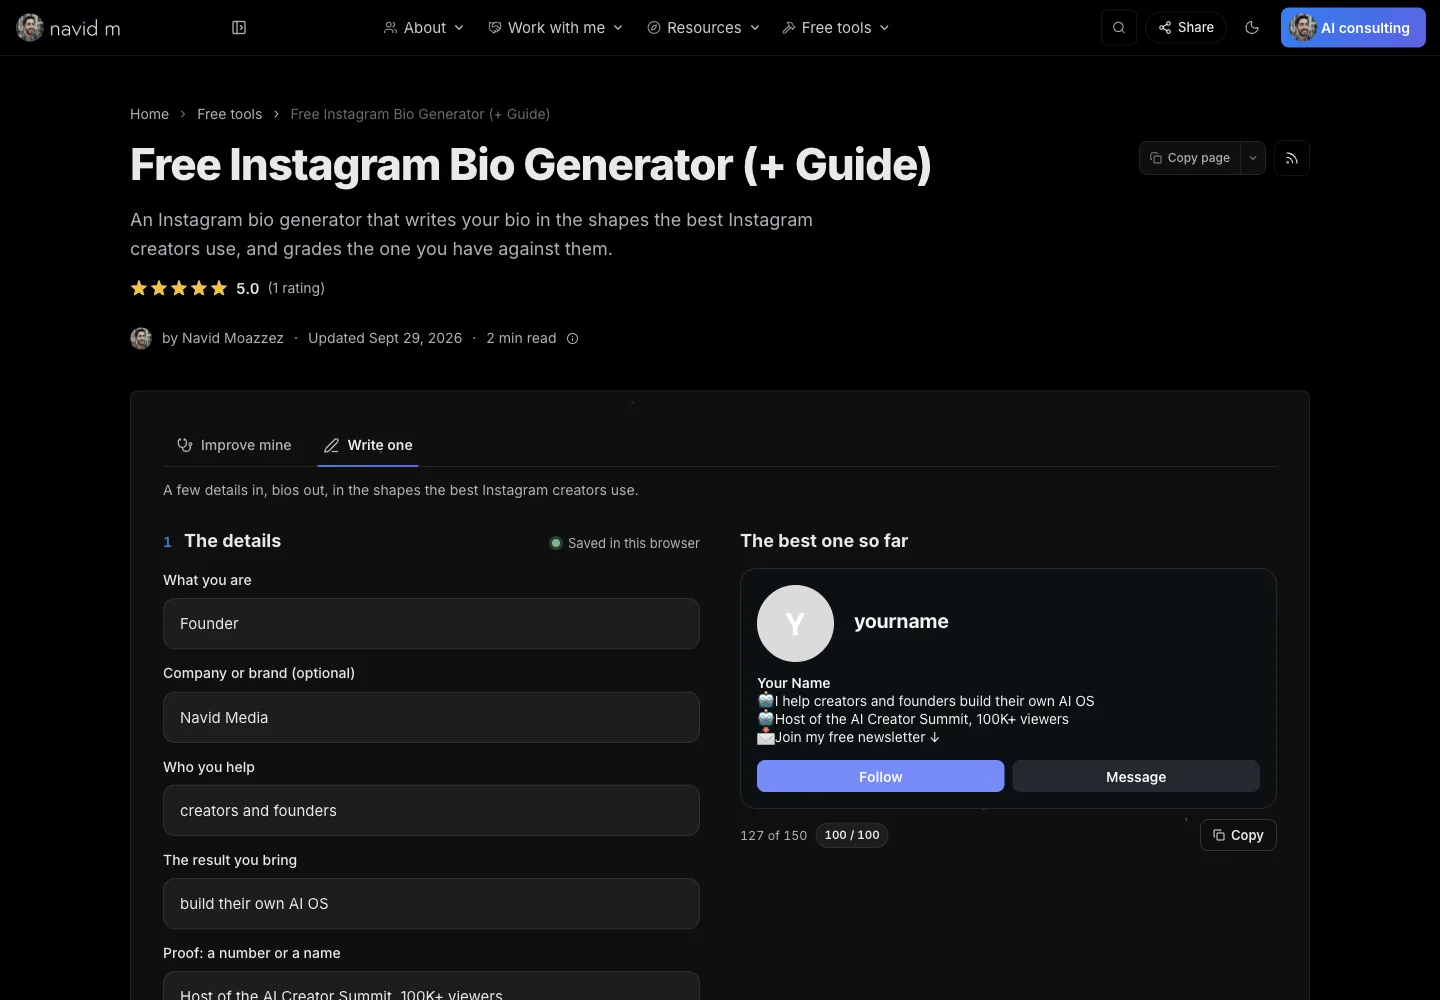
Task: Expand the Work with me menu
Action: [555, 28]
